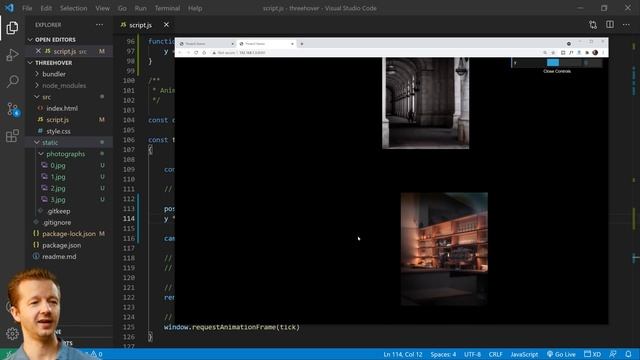The image size is (640, 360).
Task: Open package.json in explorer
Action: point(61,245)
